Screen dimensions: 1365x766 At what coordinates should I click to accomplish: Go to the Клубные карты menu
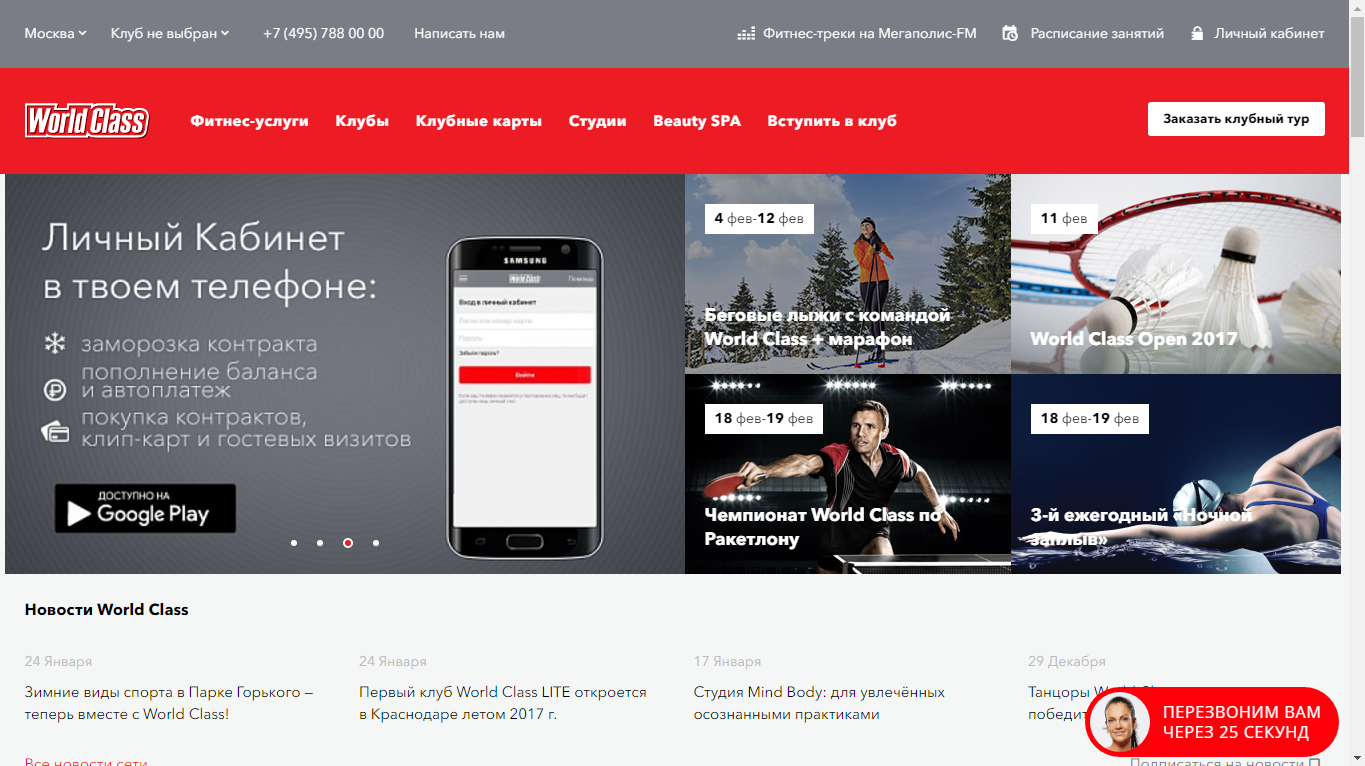pyautogui.click(x=478, y=121)
